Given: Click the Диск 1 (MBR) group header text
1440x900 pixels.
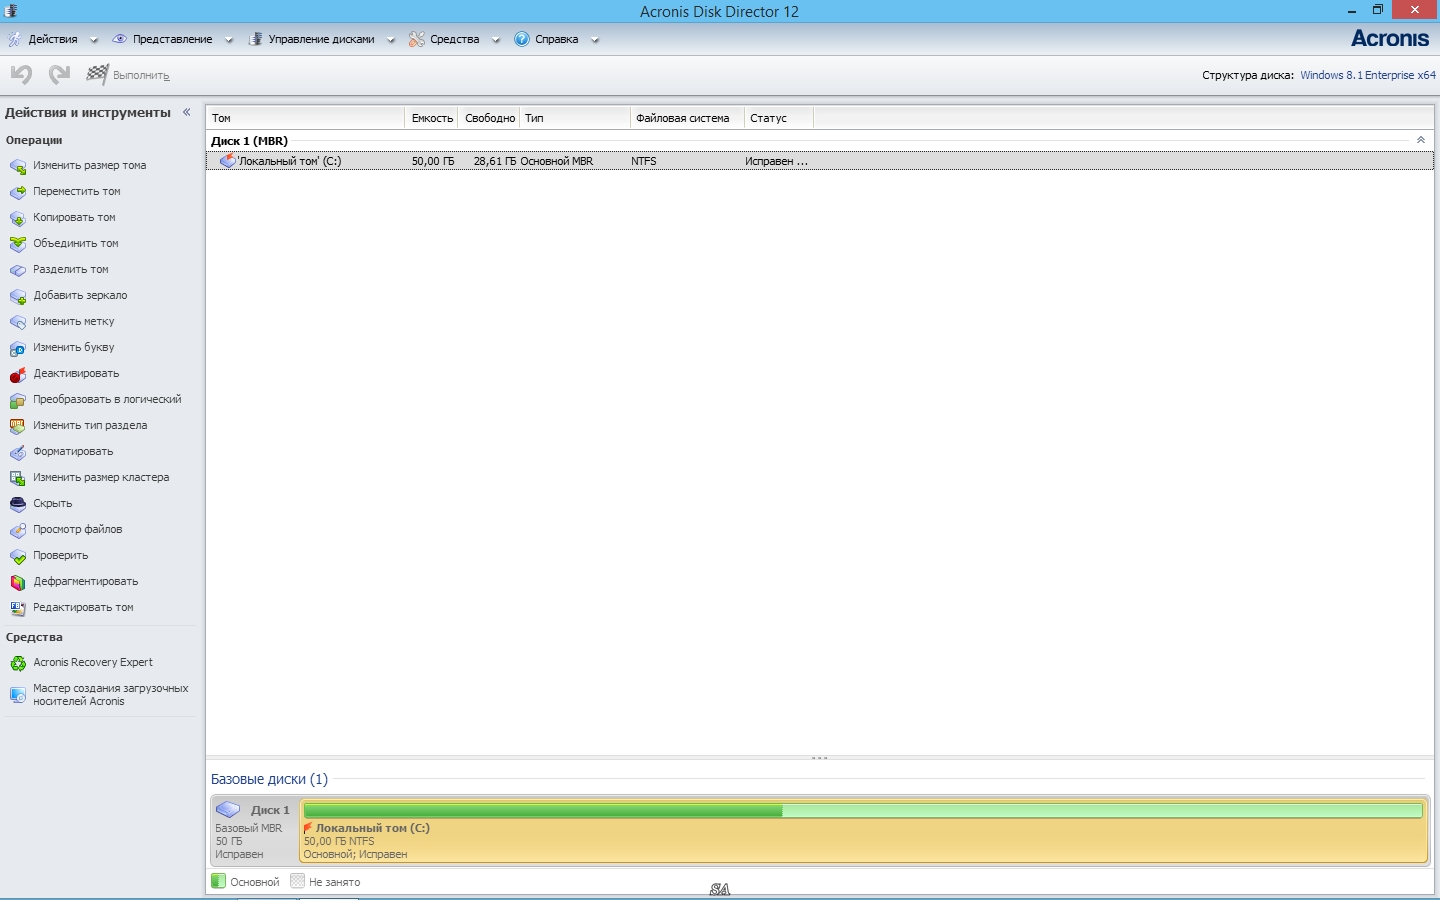Looking at the screenshot, I should [250, 141].
